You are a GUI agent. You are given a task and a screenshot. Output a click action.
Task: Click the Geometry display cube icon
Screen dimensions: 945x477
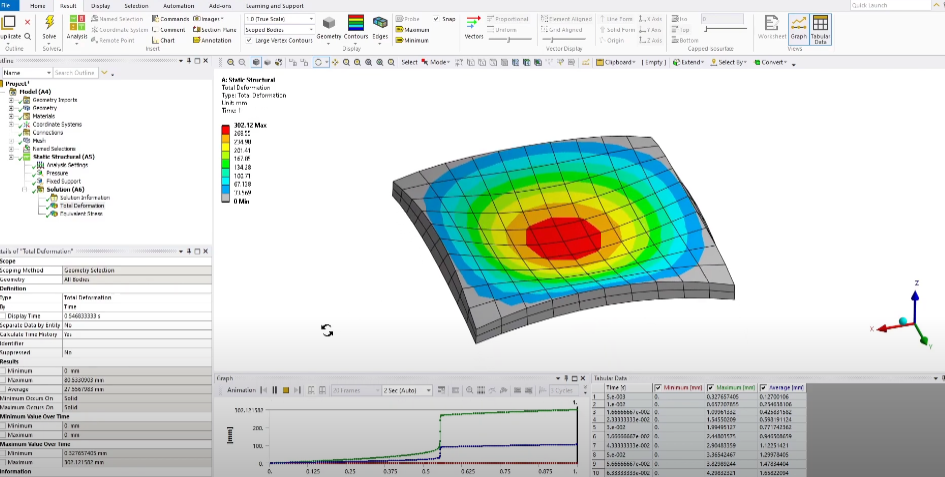328,24
